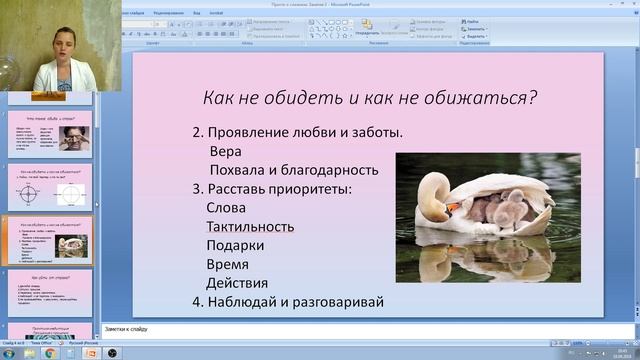Open File Explorer from taskbar

click(29, 353)
